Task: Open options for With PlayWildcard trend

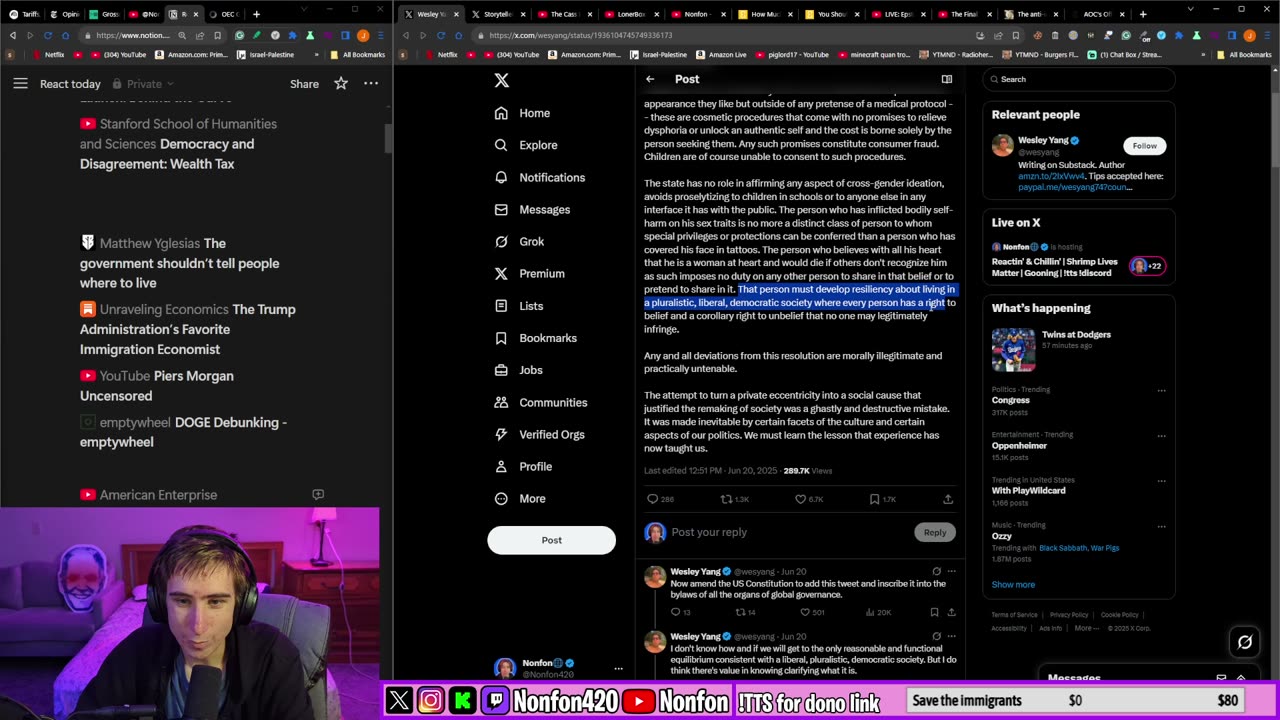Action: point(1161,481)
